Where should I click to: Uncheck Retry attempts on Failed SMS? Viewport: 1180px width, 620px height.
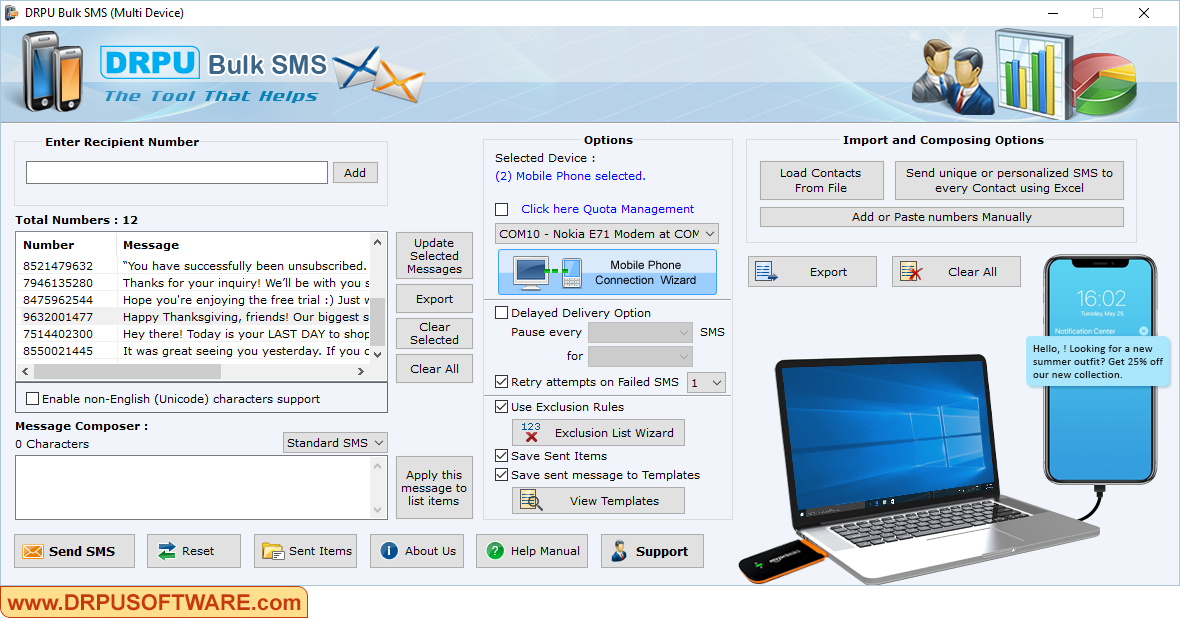(x=501, y=381)
